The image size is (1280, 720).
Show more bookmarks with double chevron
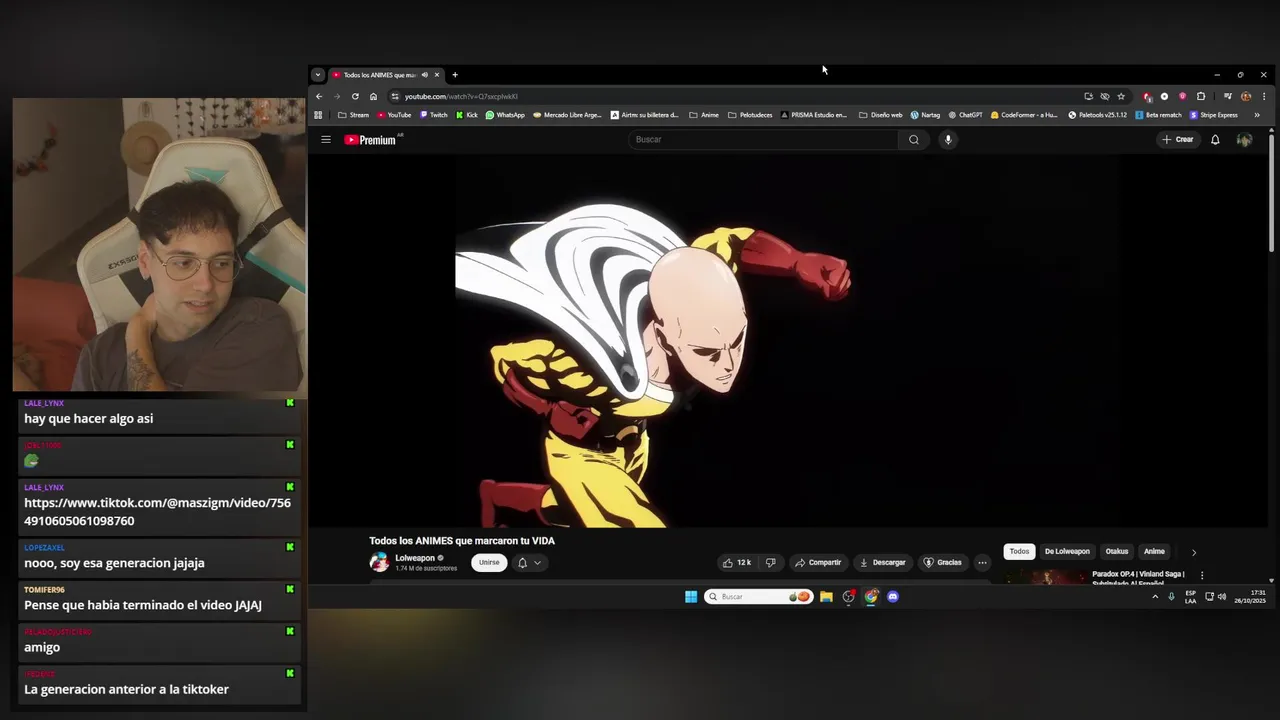[1257, 115]
